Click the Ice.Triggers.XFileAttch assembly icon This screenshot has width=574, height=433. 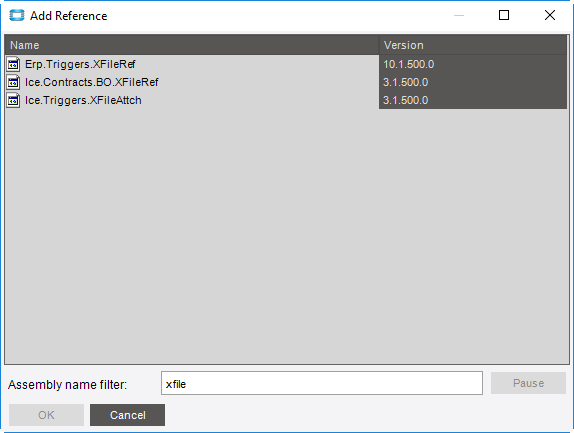(13, 100)
